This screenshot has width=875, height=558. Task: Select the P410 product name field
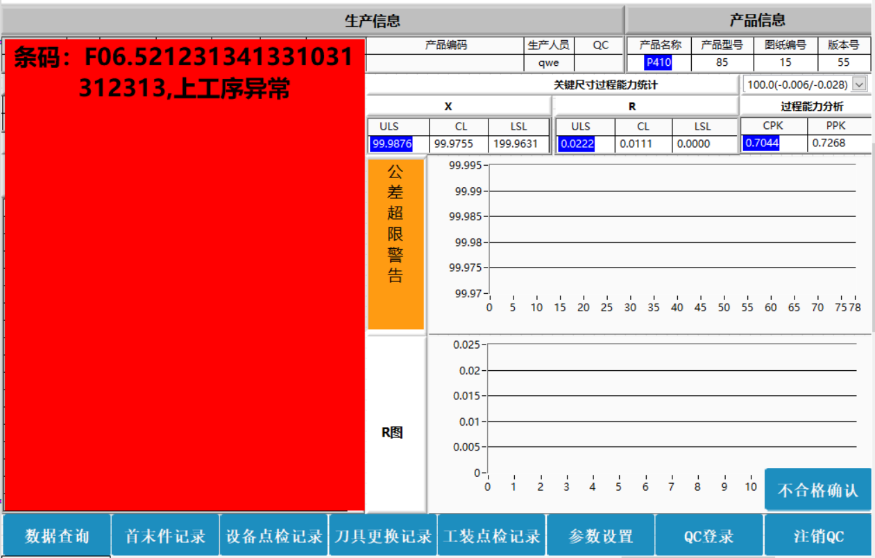point(659,62)
